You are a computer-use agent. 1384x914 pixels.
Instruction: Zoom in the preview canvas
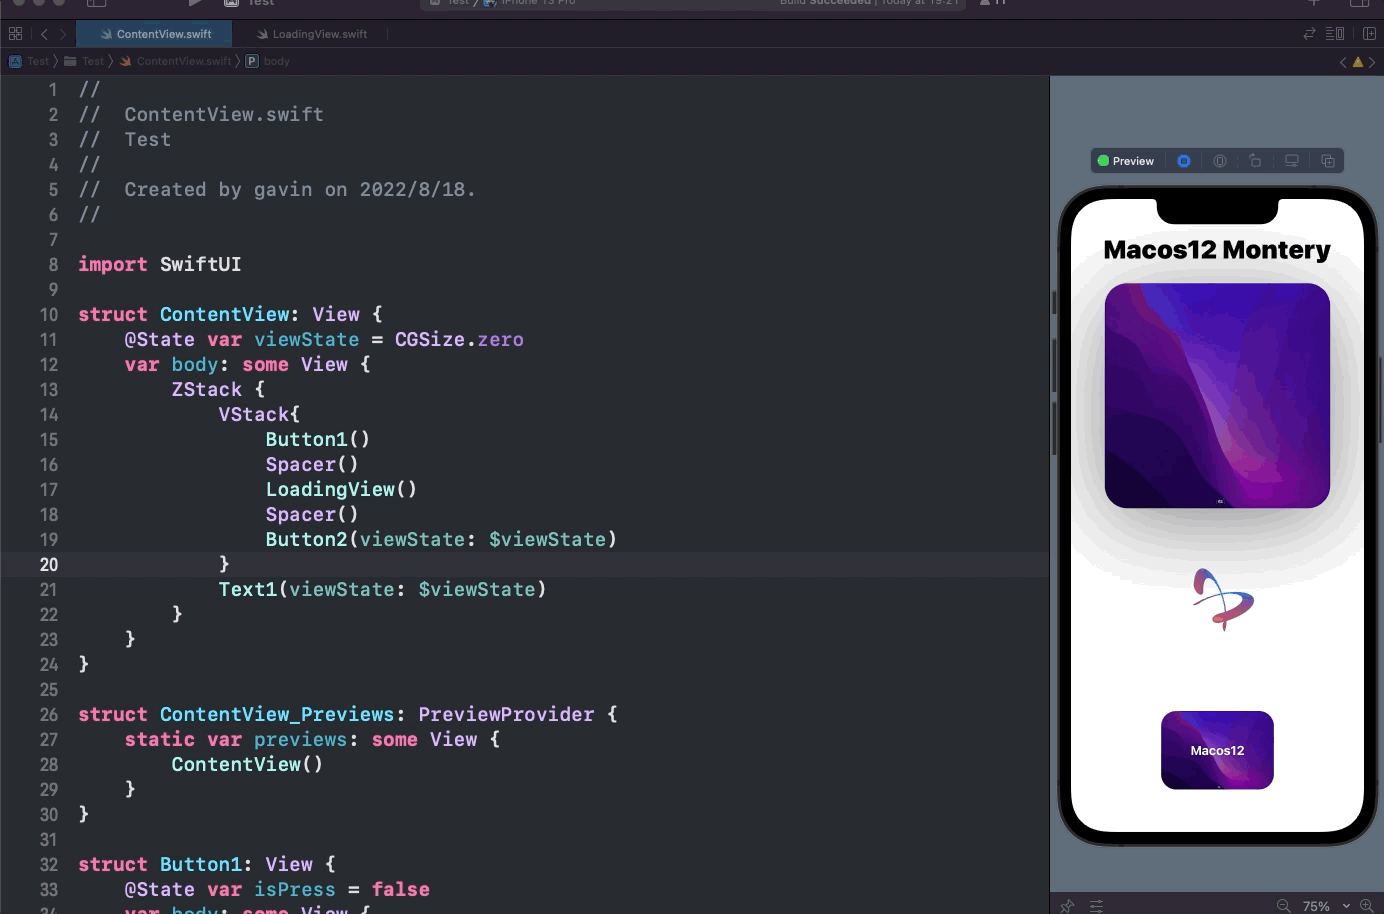click(x=1367, y=906)
